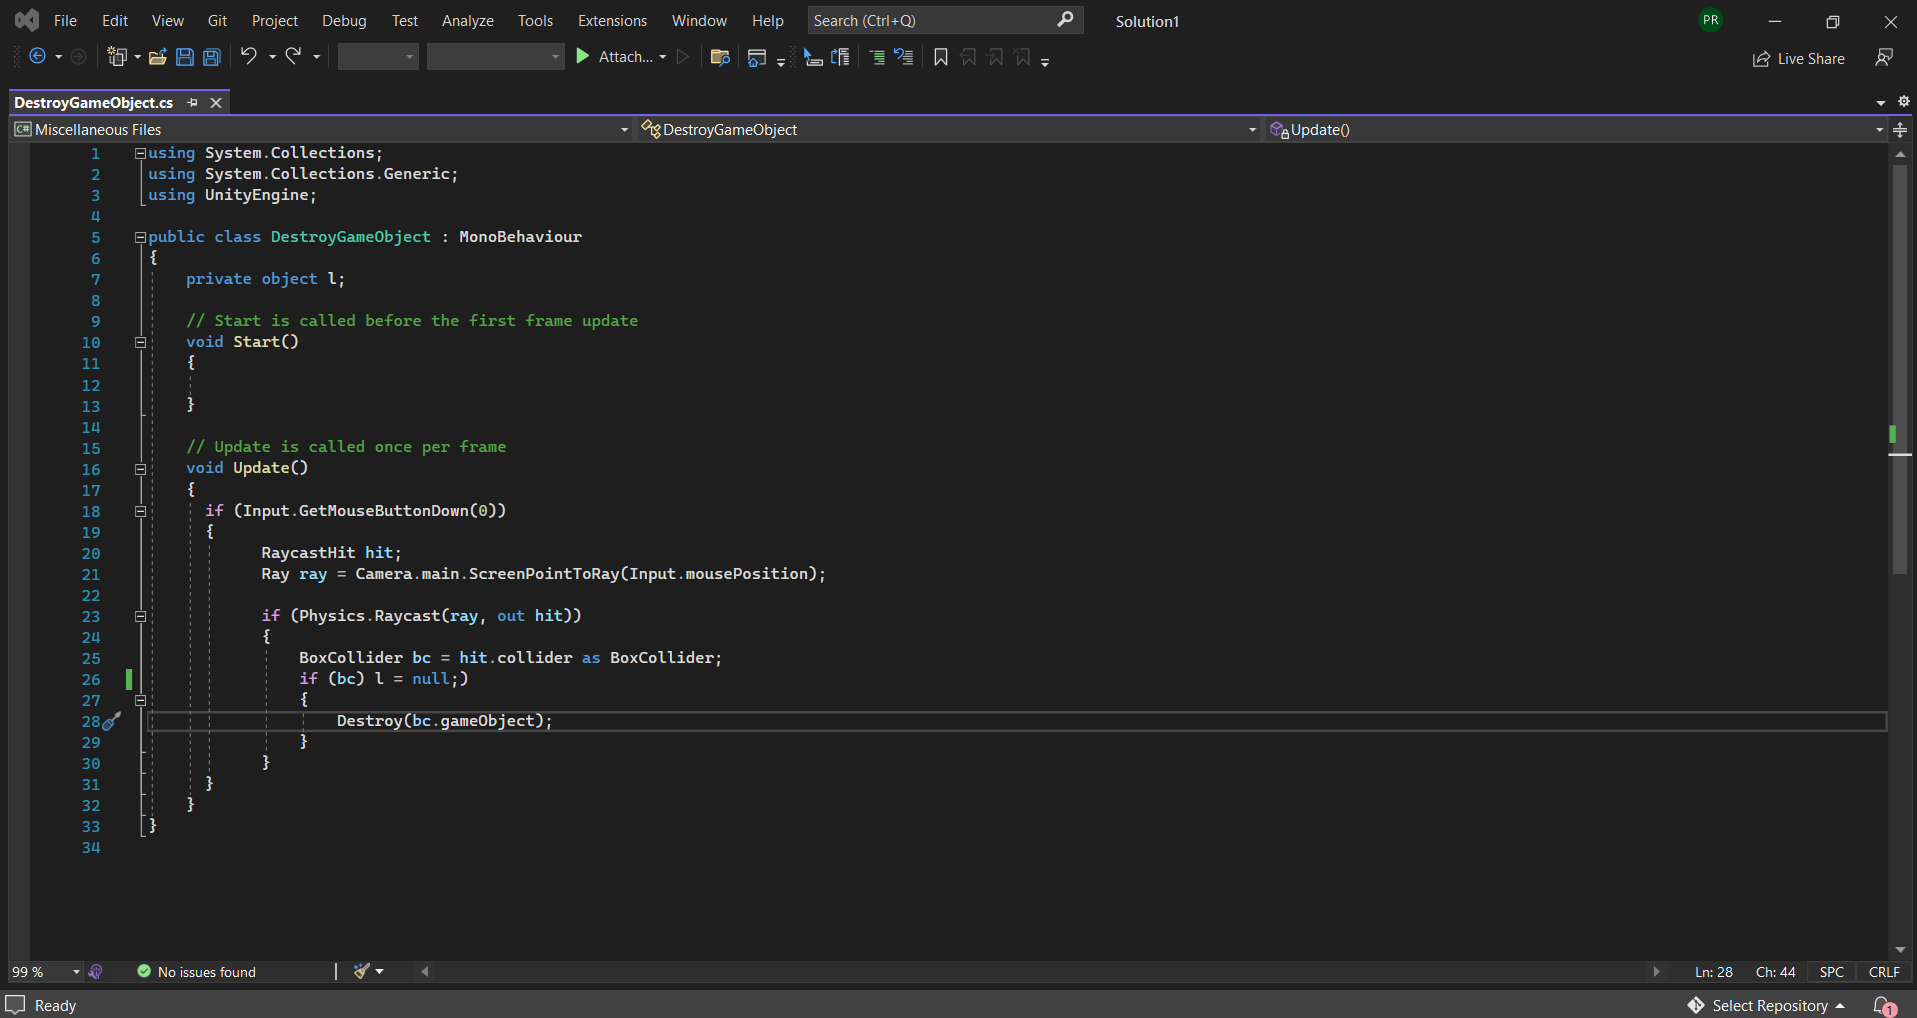The image size is (1917, 1018).
Task: Collapse the Raycast if block at line 23
Action: coord(140,616)
